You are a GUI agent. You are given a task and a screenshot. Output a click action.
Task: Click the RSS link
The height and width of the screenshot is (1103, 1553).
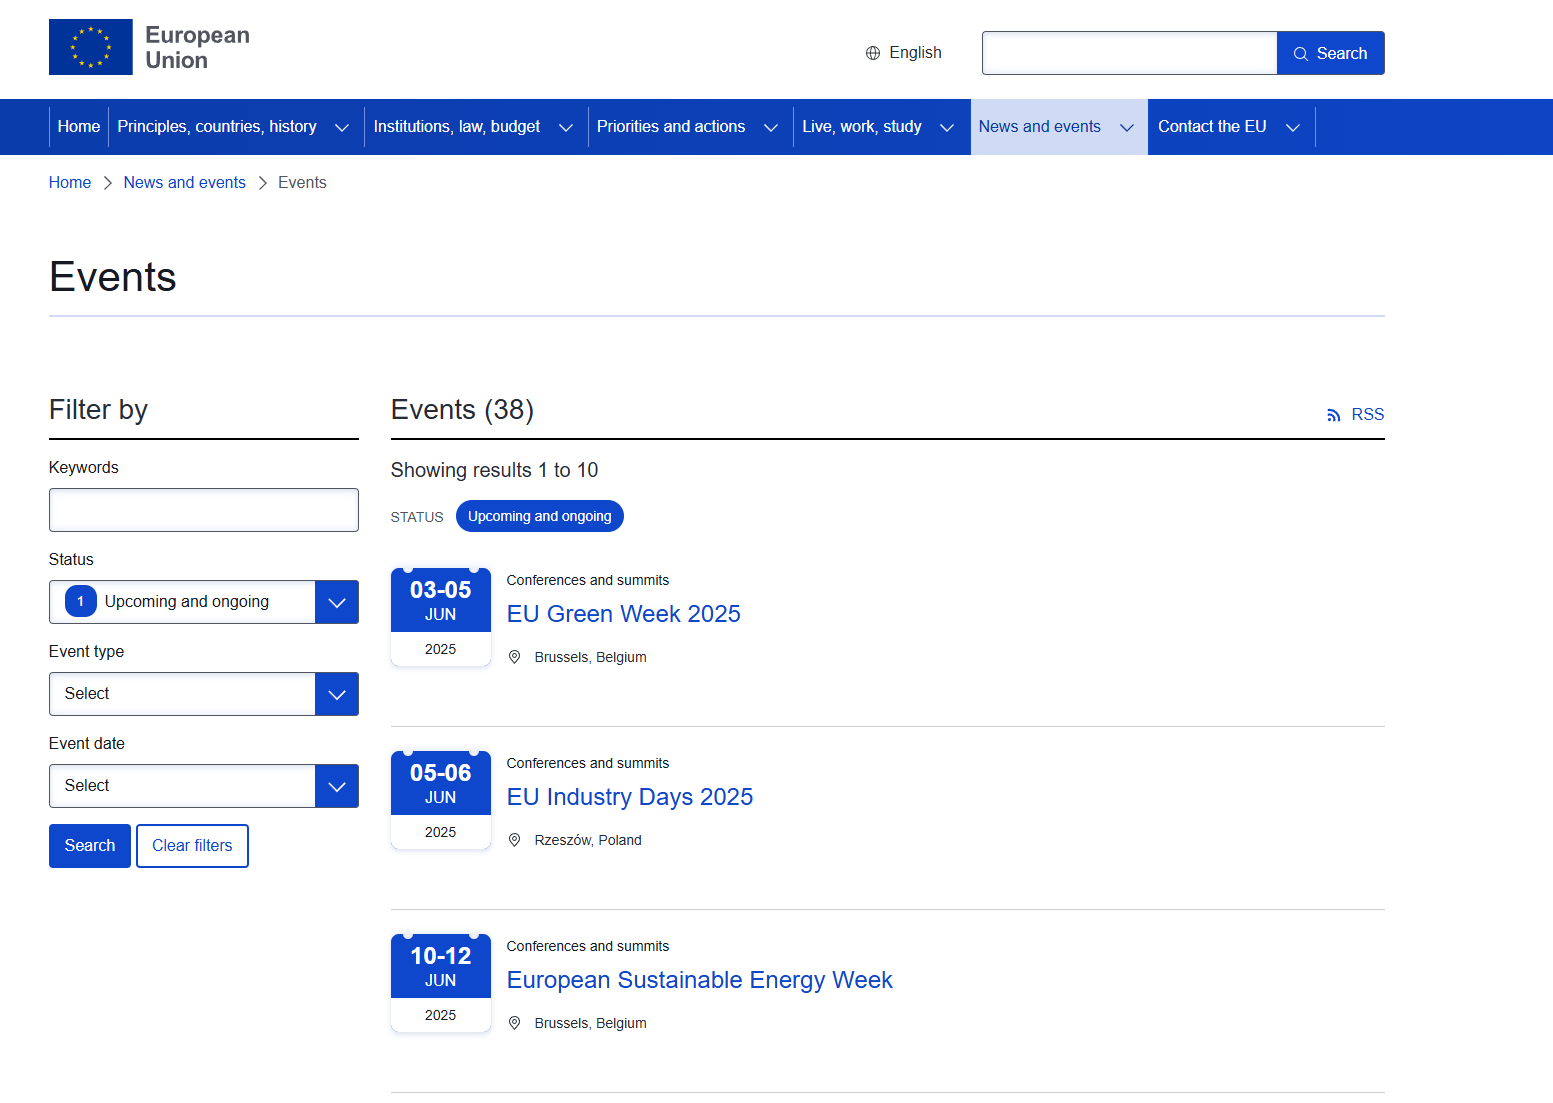point(1368,414)
